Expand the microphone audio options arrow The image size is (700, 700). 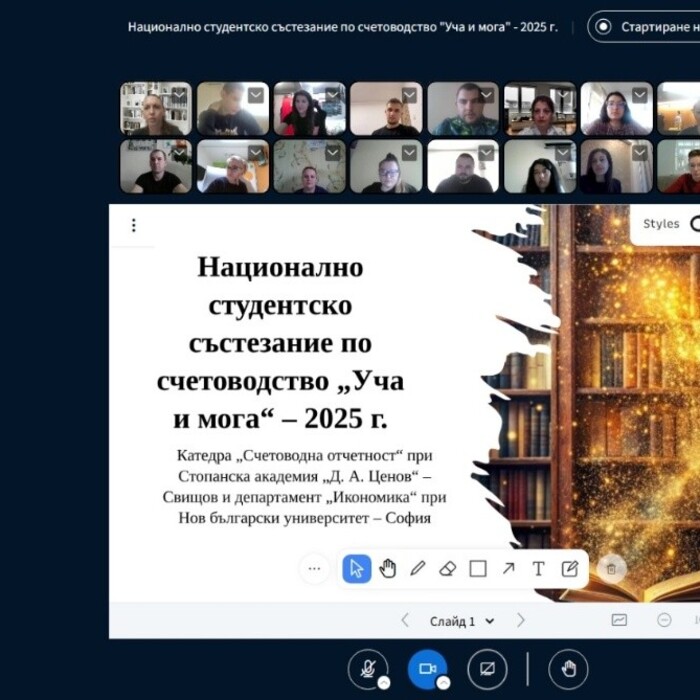pos(382,682)
